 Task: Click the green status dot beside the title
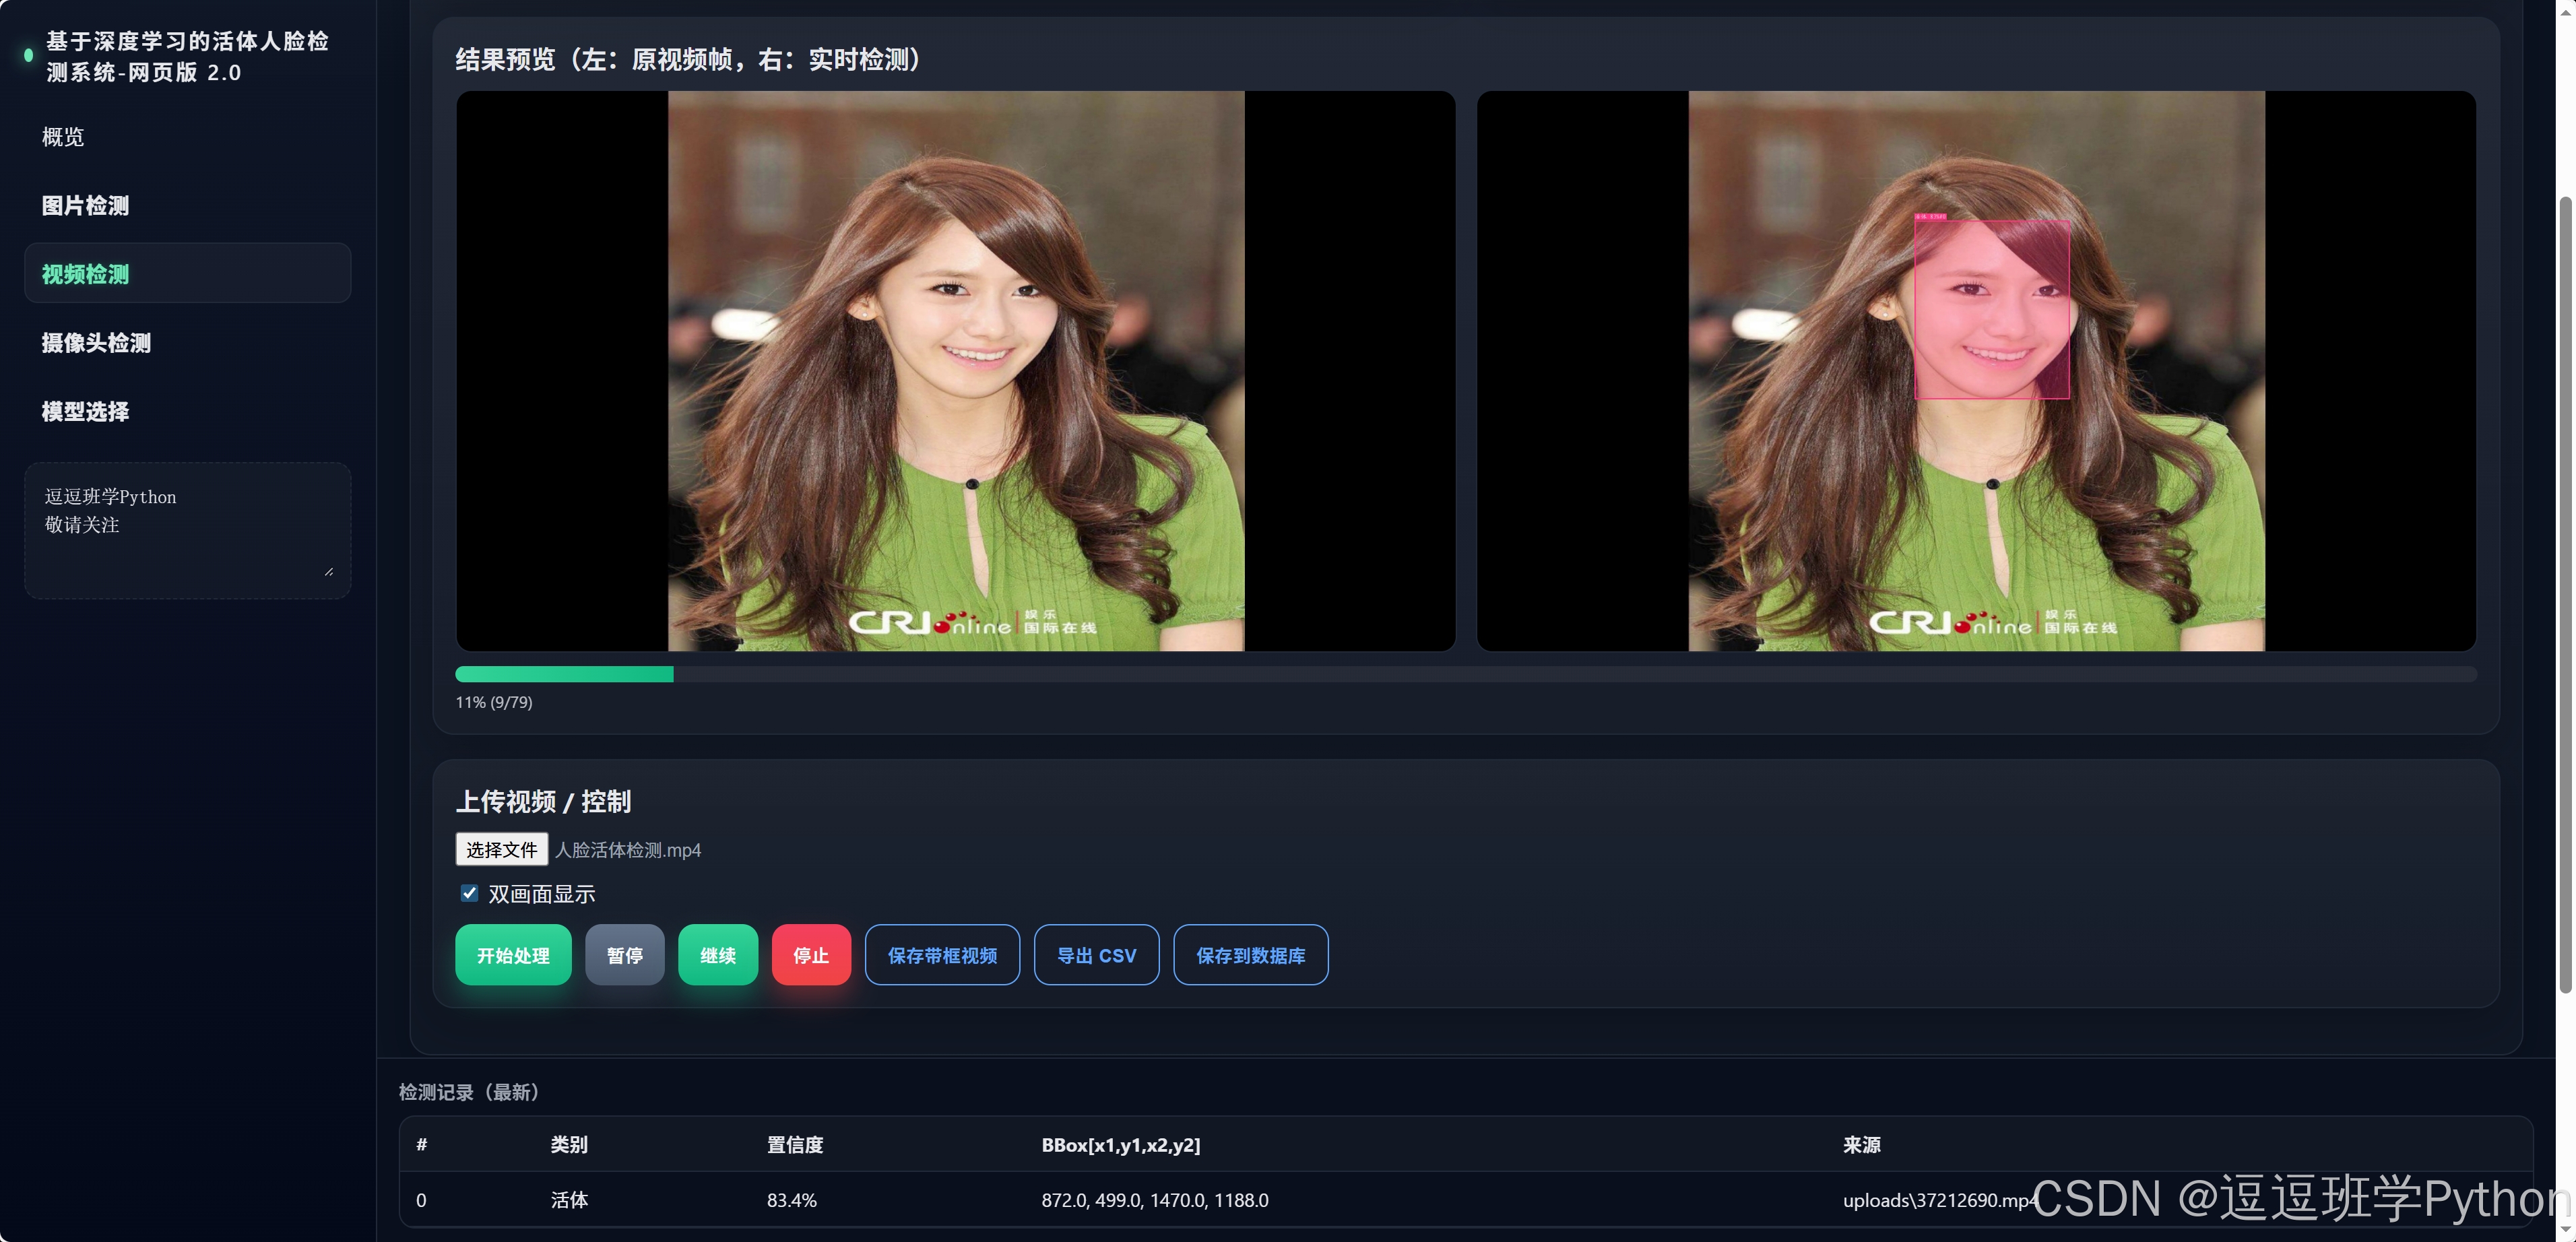coord(28,56)
